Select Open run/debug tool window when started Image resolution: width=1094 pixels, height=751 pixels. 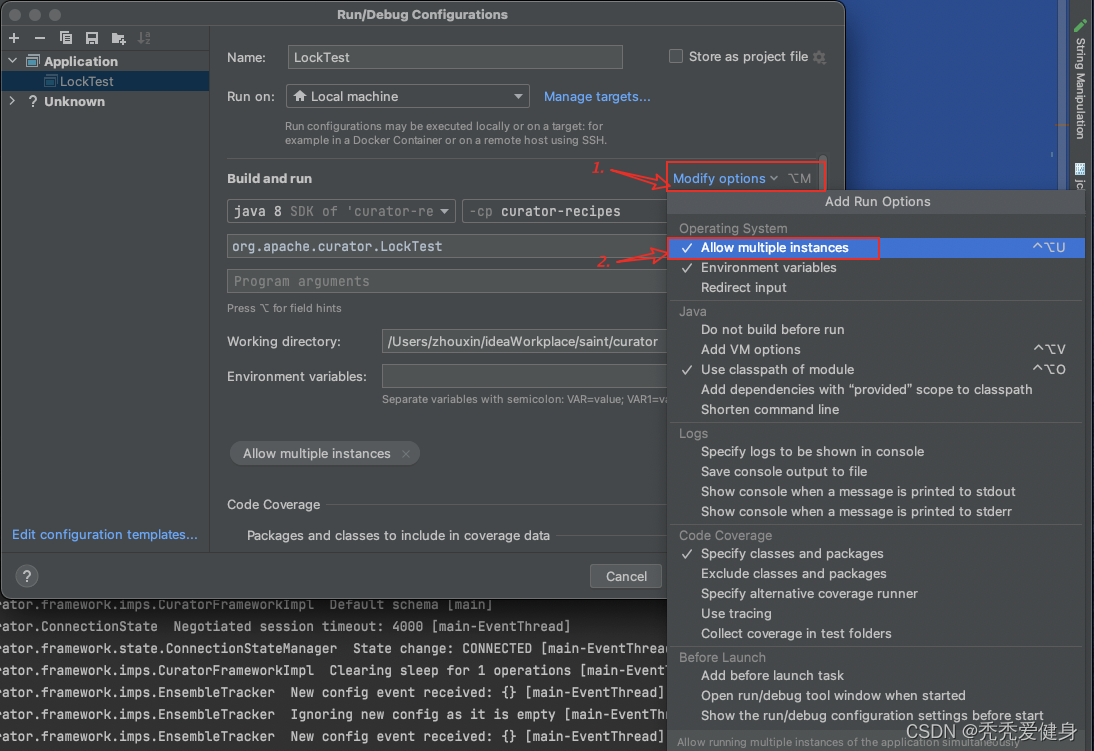876,696
